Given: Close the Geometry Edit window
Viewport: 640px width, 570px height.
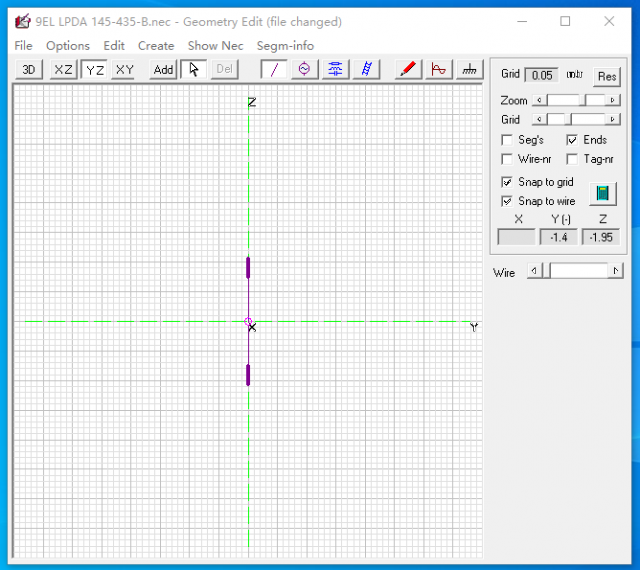Looking at the screenshot, I should pos(609,21).
